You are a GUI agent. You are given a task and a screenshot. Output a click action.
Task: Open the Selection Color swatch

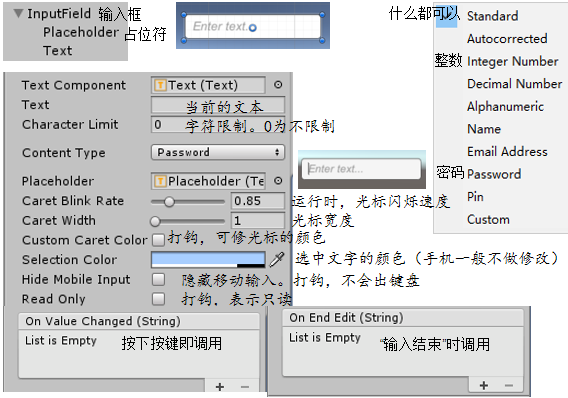(208, 260)
